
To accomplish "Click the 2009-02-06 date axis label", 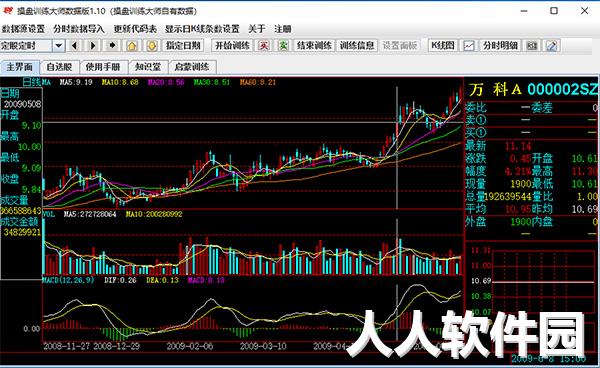I will [x=190, y=347].
